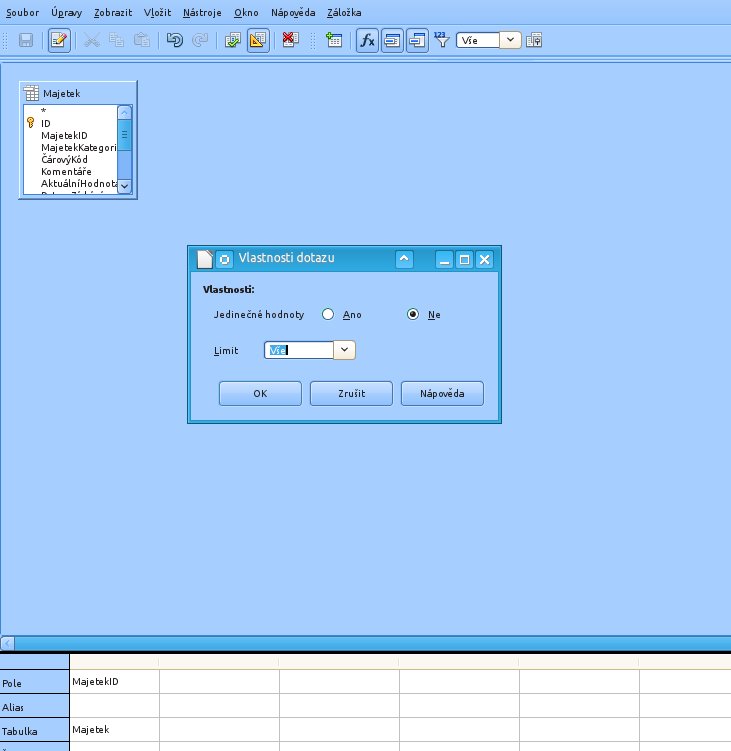Viewport: 731px width, 751px height.
Task: Confirm dialog with OK button
Action: [x=260, y=393]
